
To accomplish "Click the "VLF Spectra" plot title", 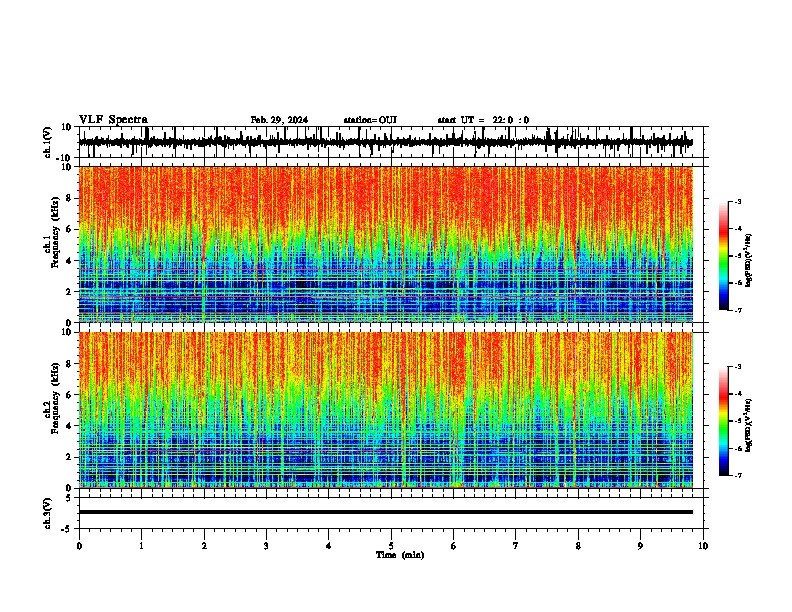I will click(x=113, y=120).
